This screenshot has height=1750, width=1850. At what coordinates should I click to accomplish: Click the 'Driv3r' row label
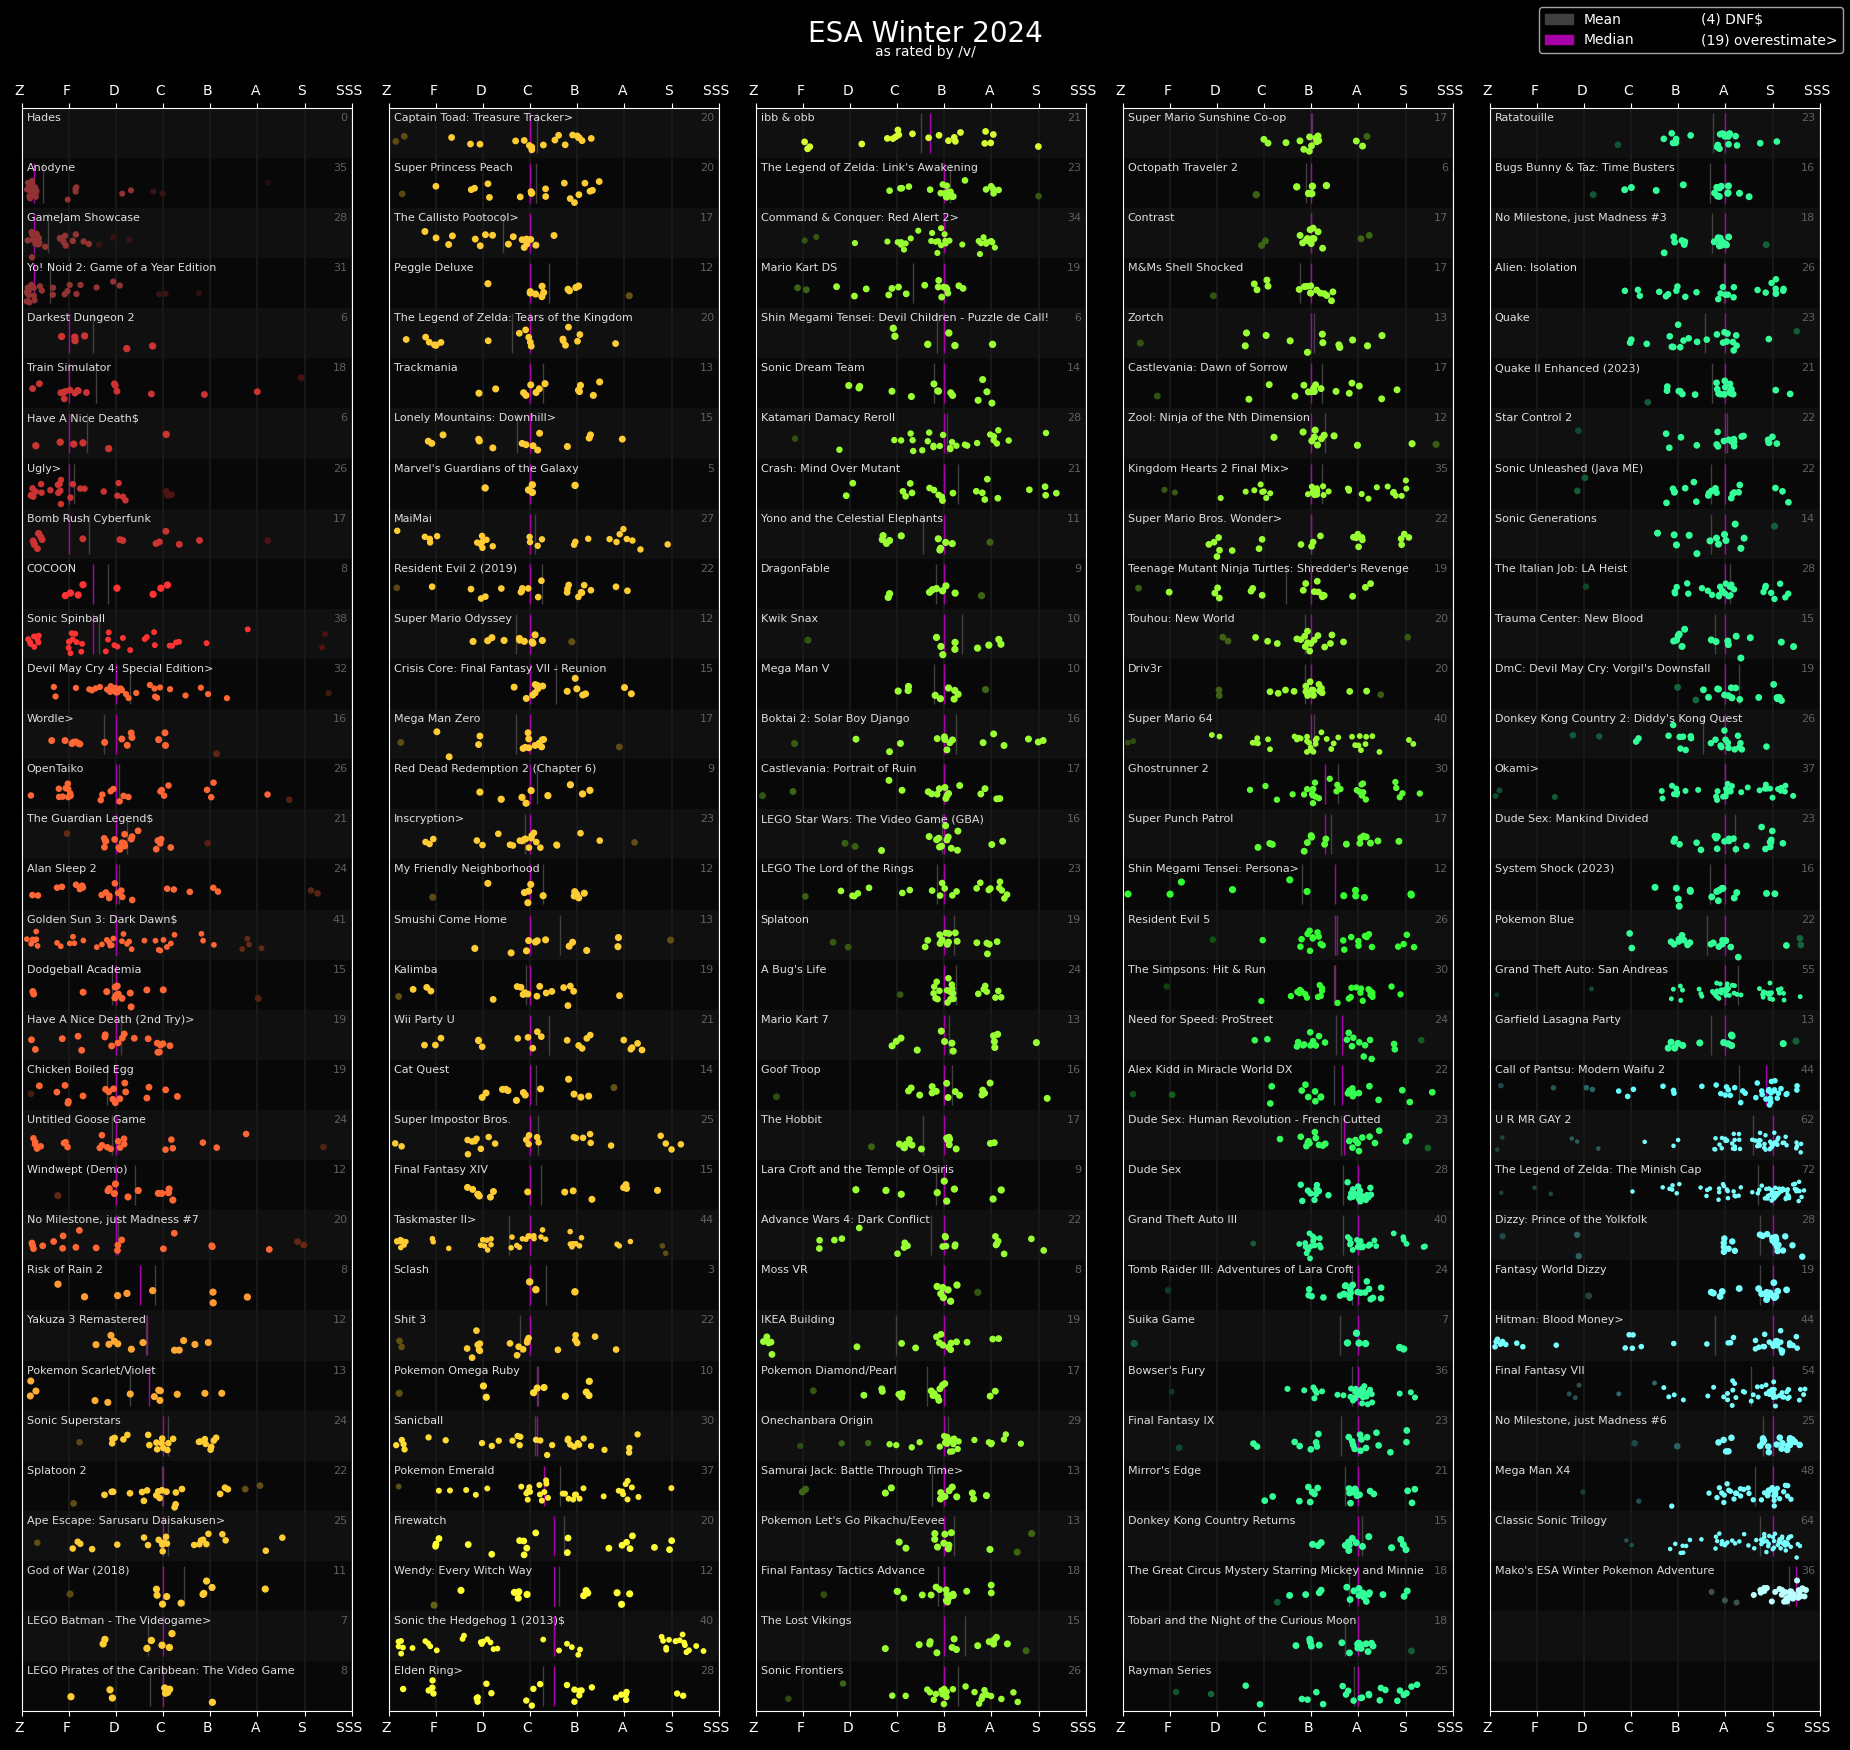pyautogui.click(x=1144, y=669)
